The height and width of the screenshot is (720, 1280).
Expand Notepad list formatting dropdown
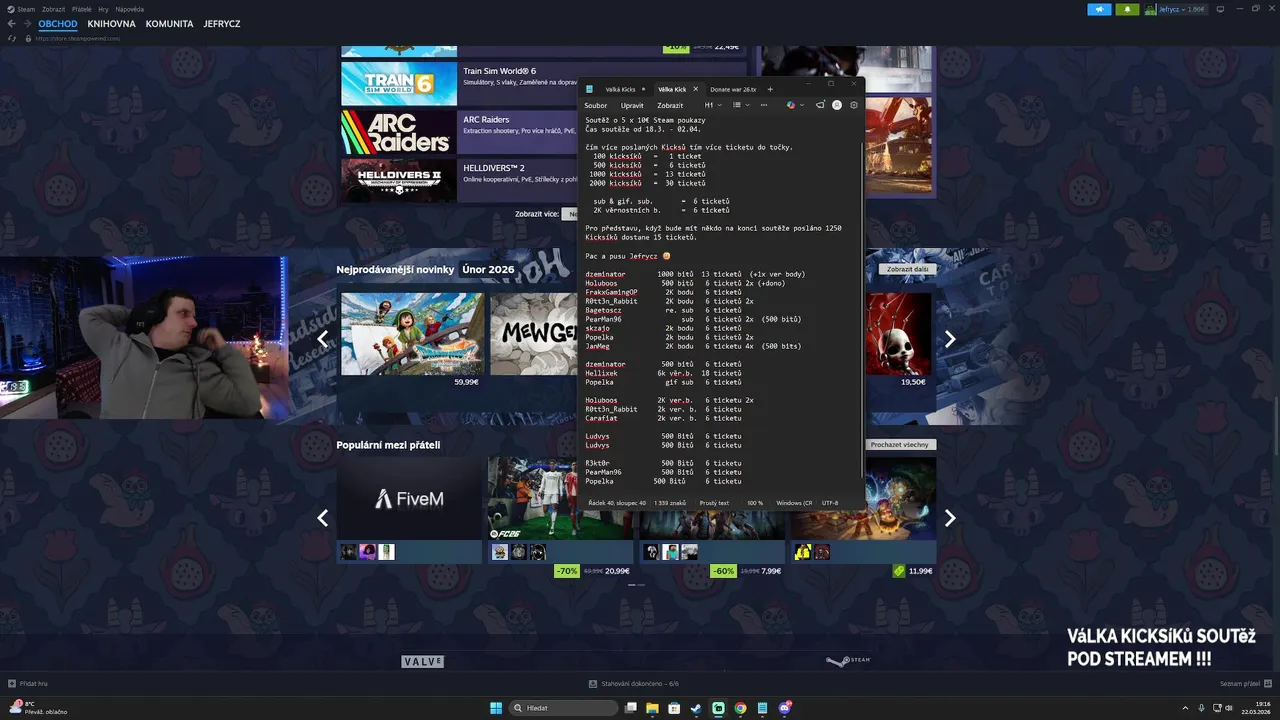tap(741, 105)
